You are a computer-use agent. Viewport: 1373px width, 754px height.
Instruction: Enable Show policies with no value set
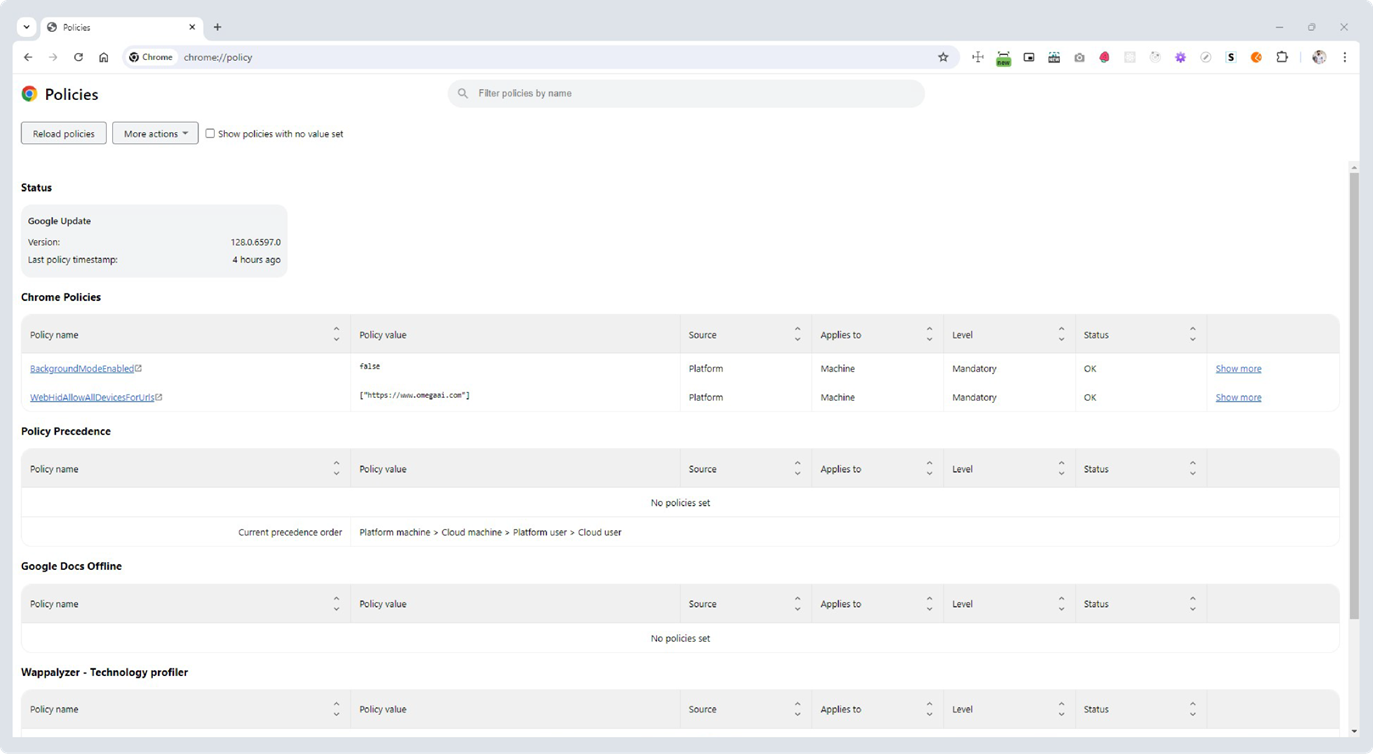[x=210, y=133]
